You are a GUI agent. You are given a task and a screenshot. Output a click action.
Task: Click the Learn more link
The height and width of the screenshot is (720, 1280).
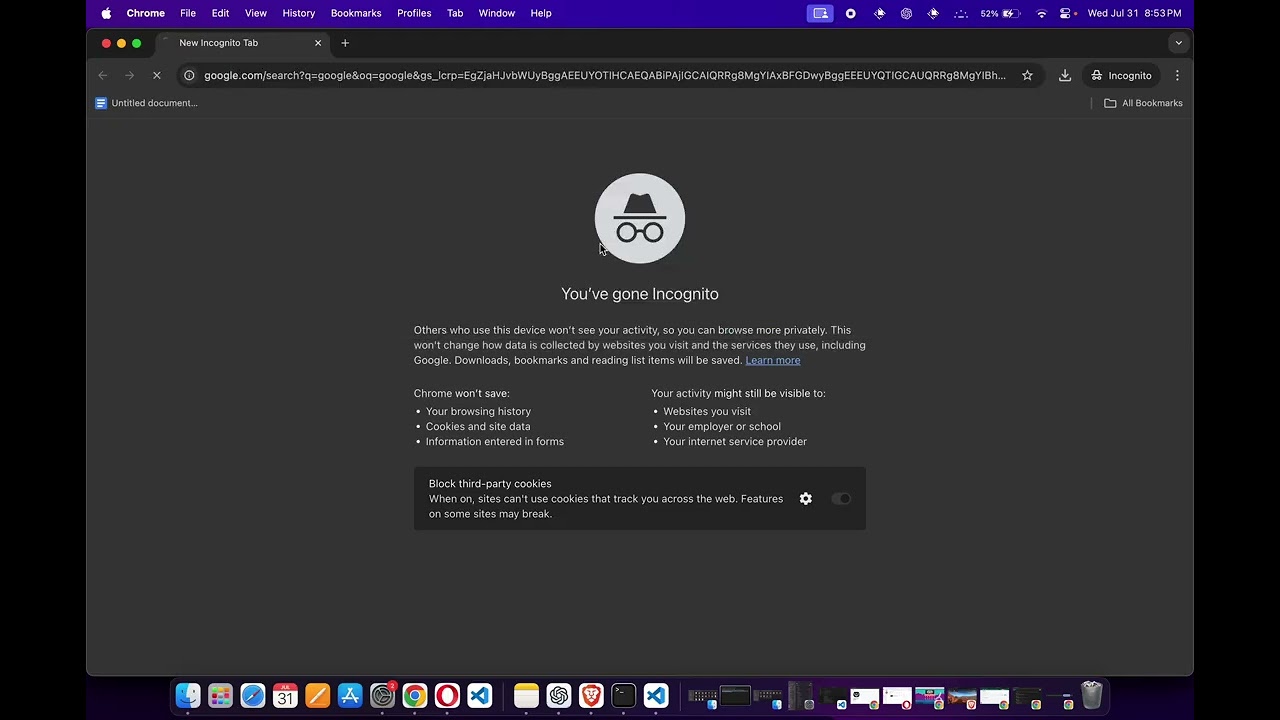point(773,360)
